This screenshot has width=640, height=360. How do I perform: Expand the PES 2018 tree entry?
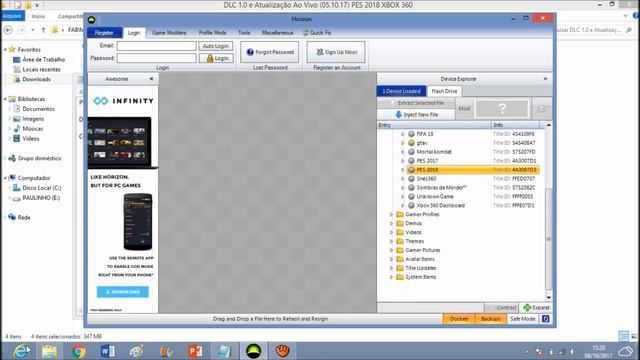point(403,170)
